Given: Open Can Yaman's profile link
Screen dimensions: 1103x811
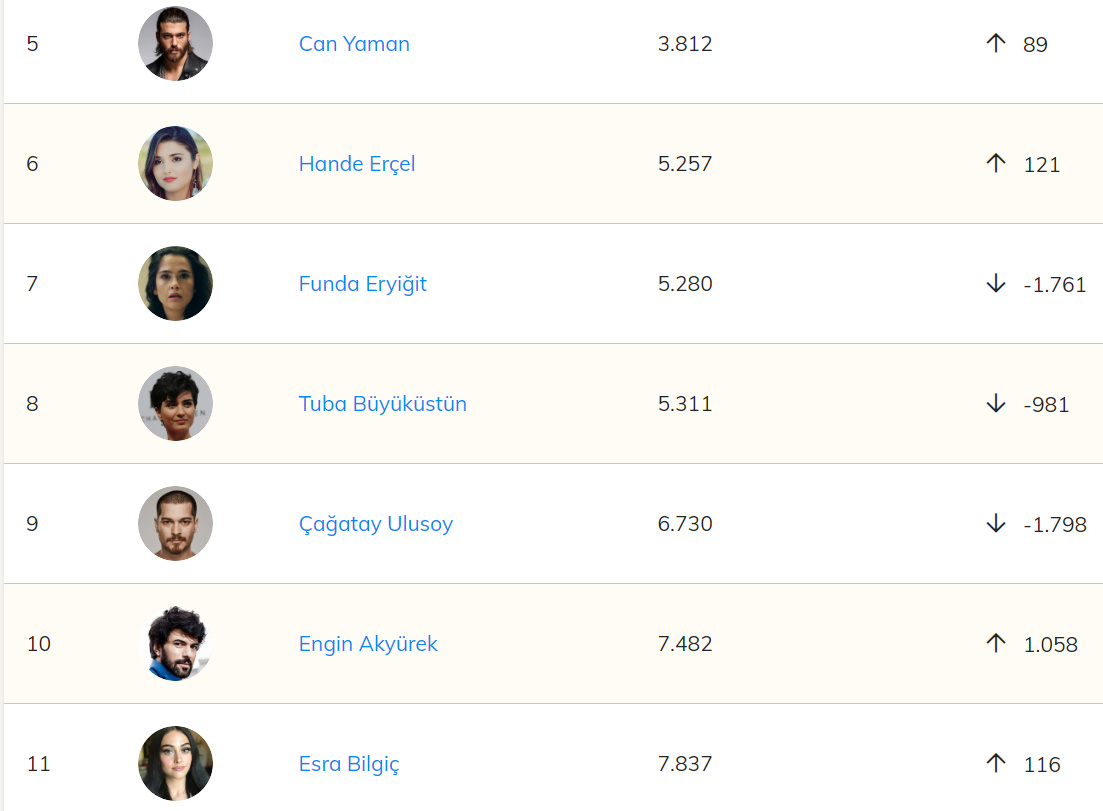Looking at the screenshot, I should [x=354, y=44].
